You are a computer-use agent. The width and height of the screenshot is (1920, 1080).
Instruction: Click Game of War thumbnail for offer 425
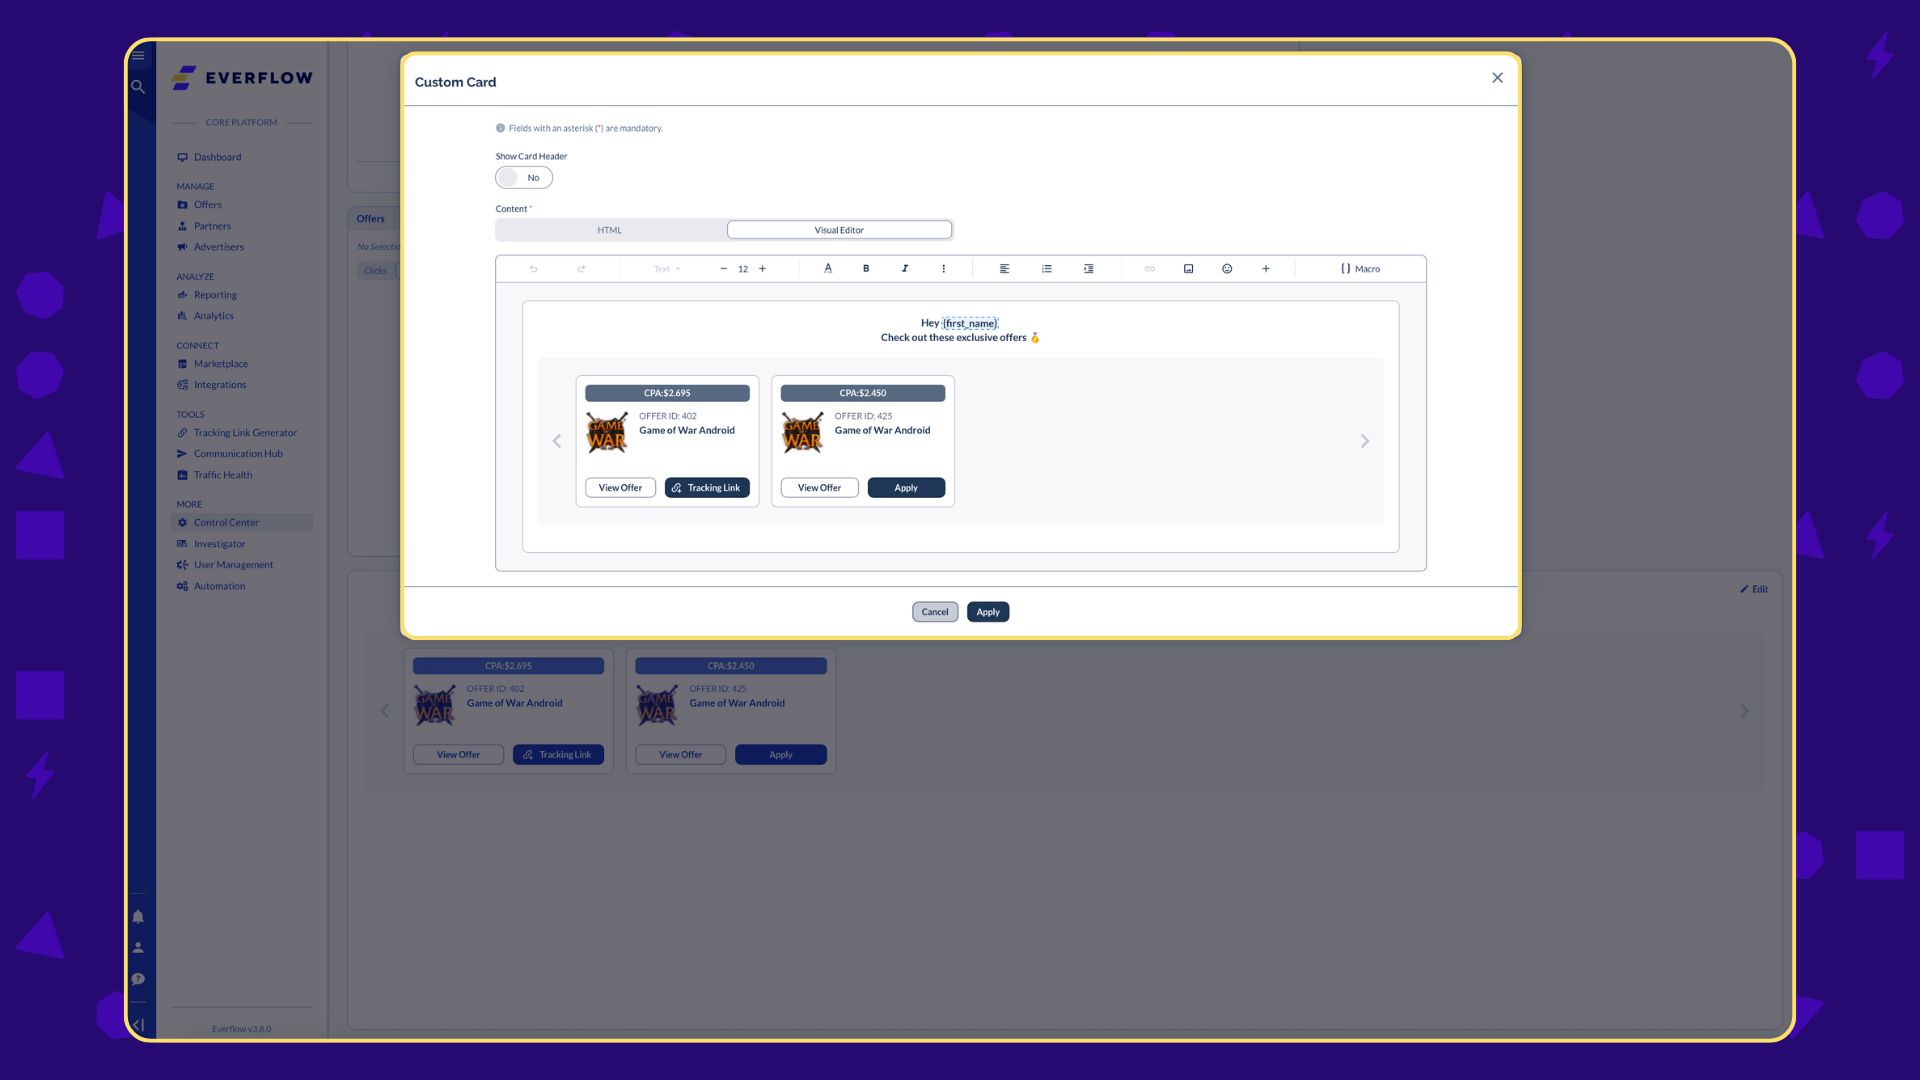(x=803, y=433)
